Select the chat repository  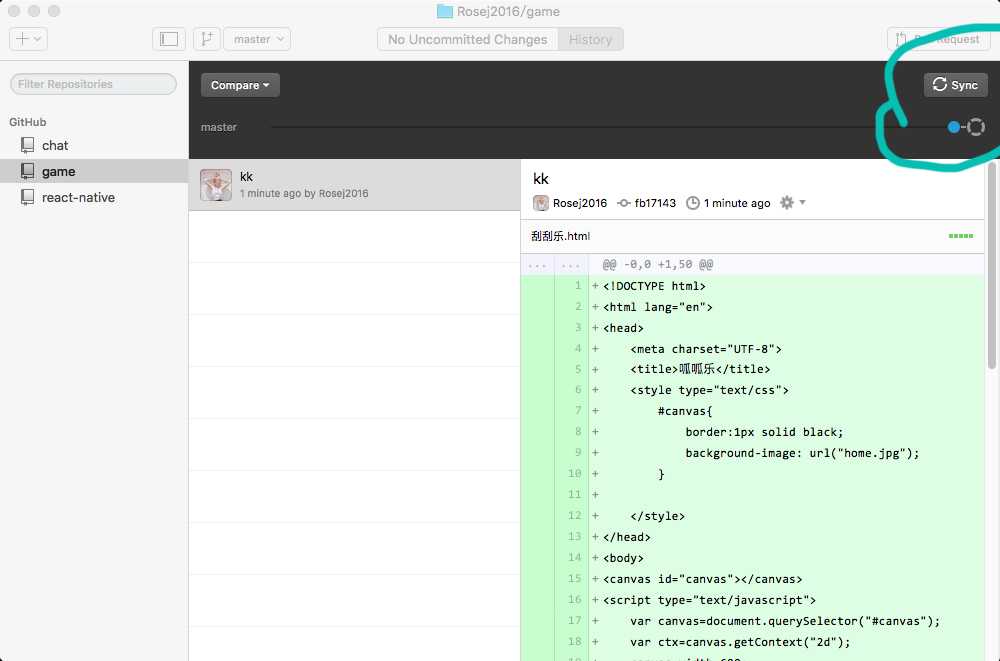pos(94,145)
